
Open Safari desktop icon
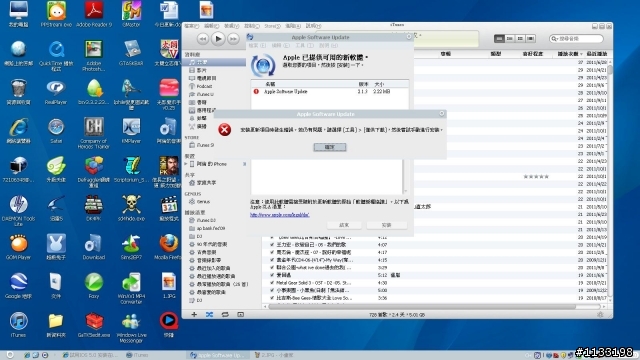tap(56, 131)
